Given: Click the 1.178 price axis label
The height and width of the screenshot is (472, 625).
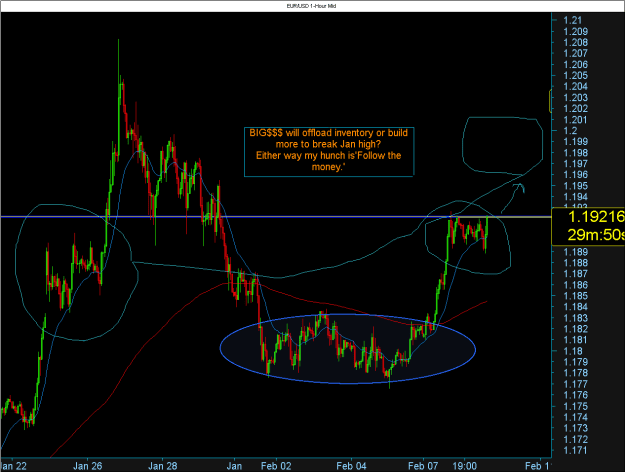Looking at the screenshot, I should point(575,373).
